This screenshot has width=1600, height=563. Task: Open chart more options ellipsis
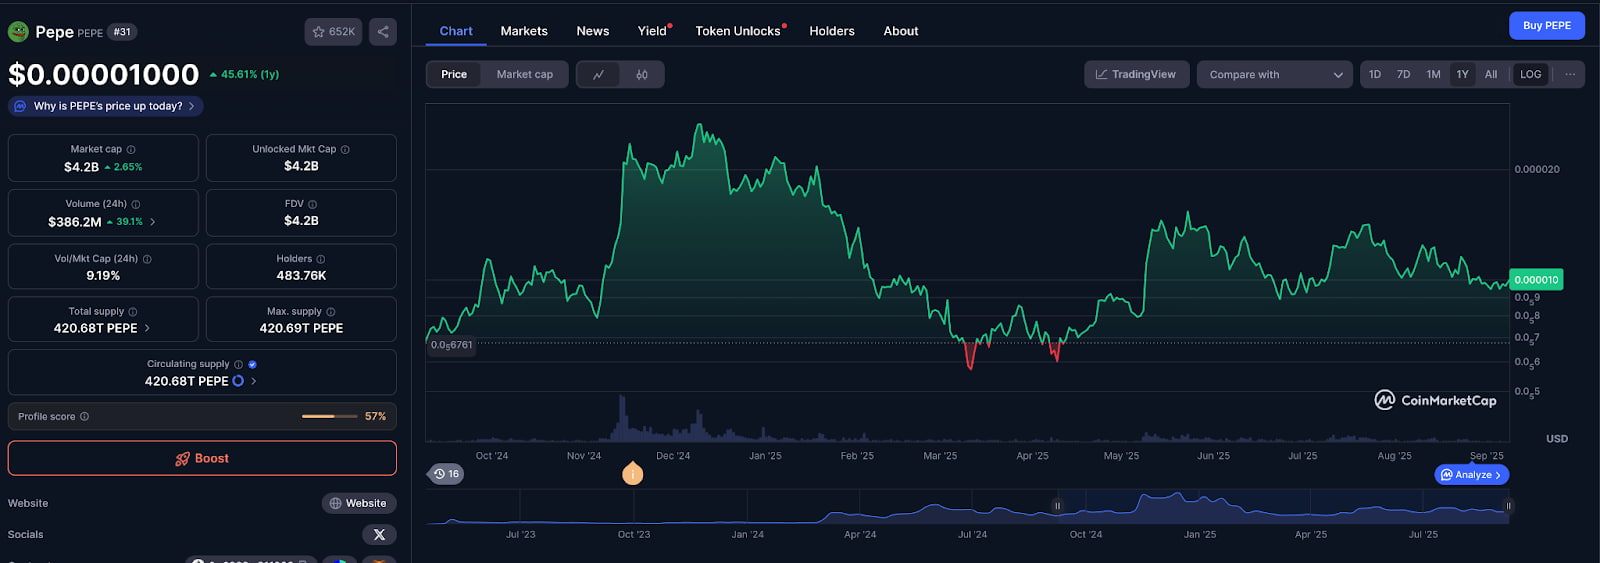[1570, 74]
